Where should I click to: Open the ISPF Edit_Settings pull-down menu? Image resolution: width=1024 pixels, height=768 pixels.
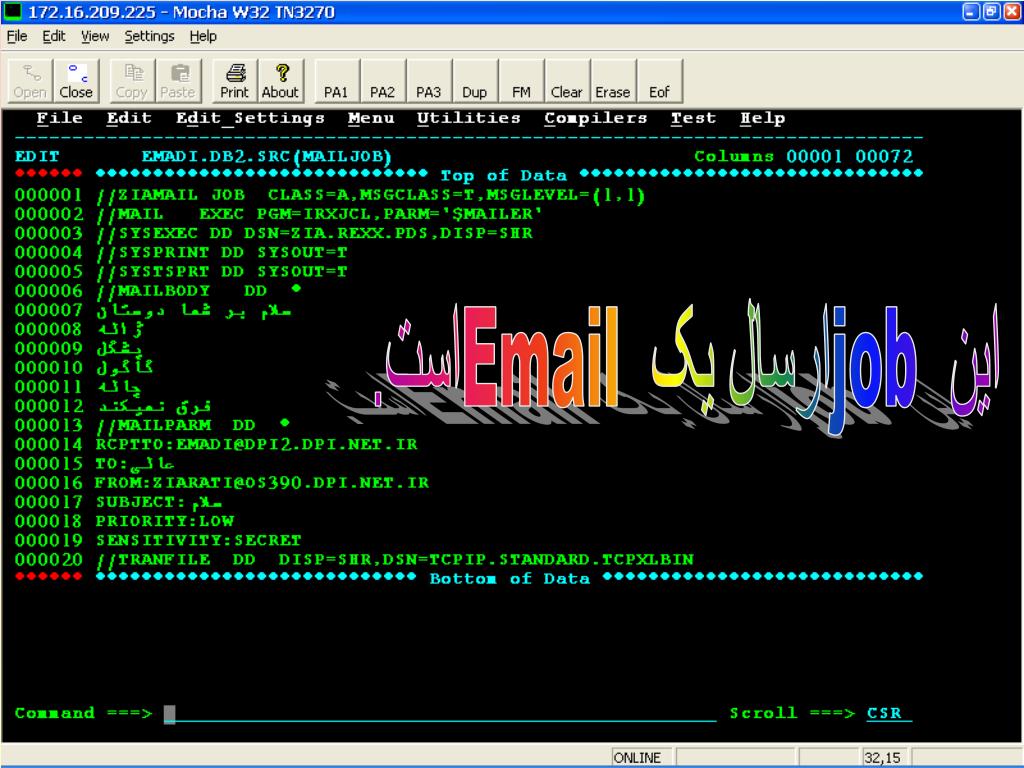[x=250, y=118]
